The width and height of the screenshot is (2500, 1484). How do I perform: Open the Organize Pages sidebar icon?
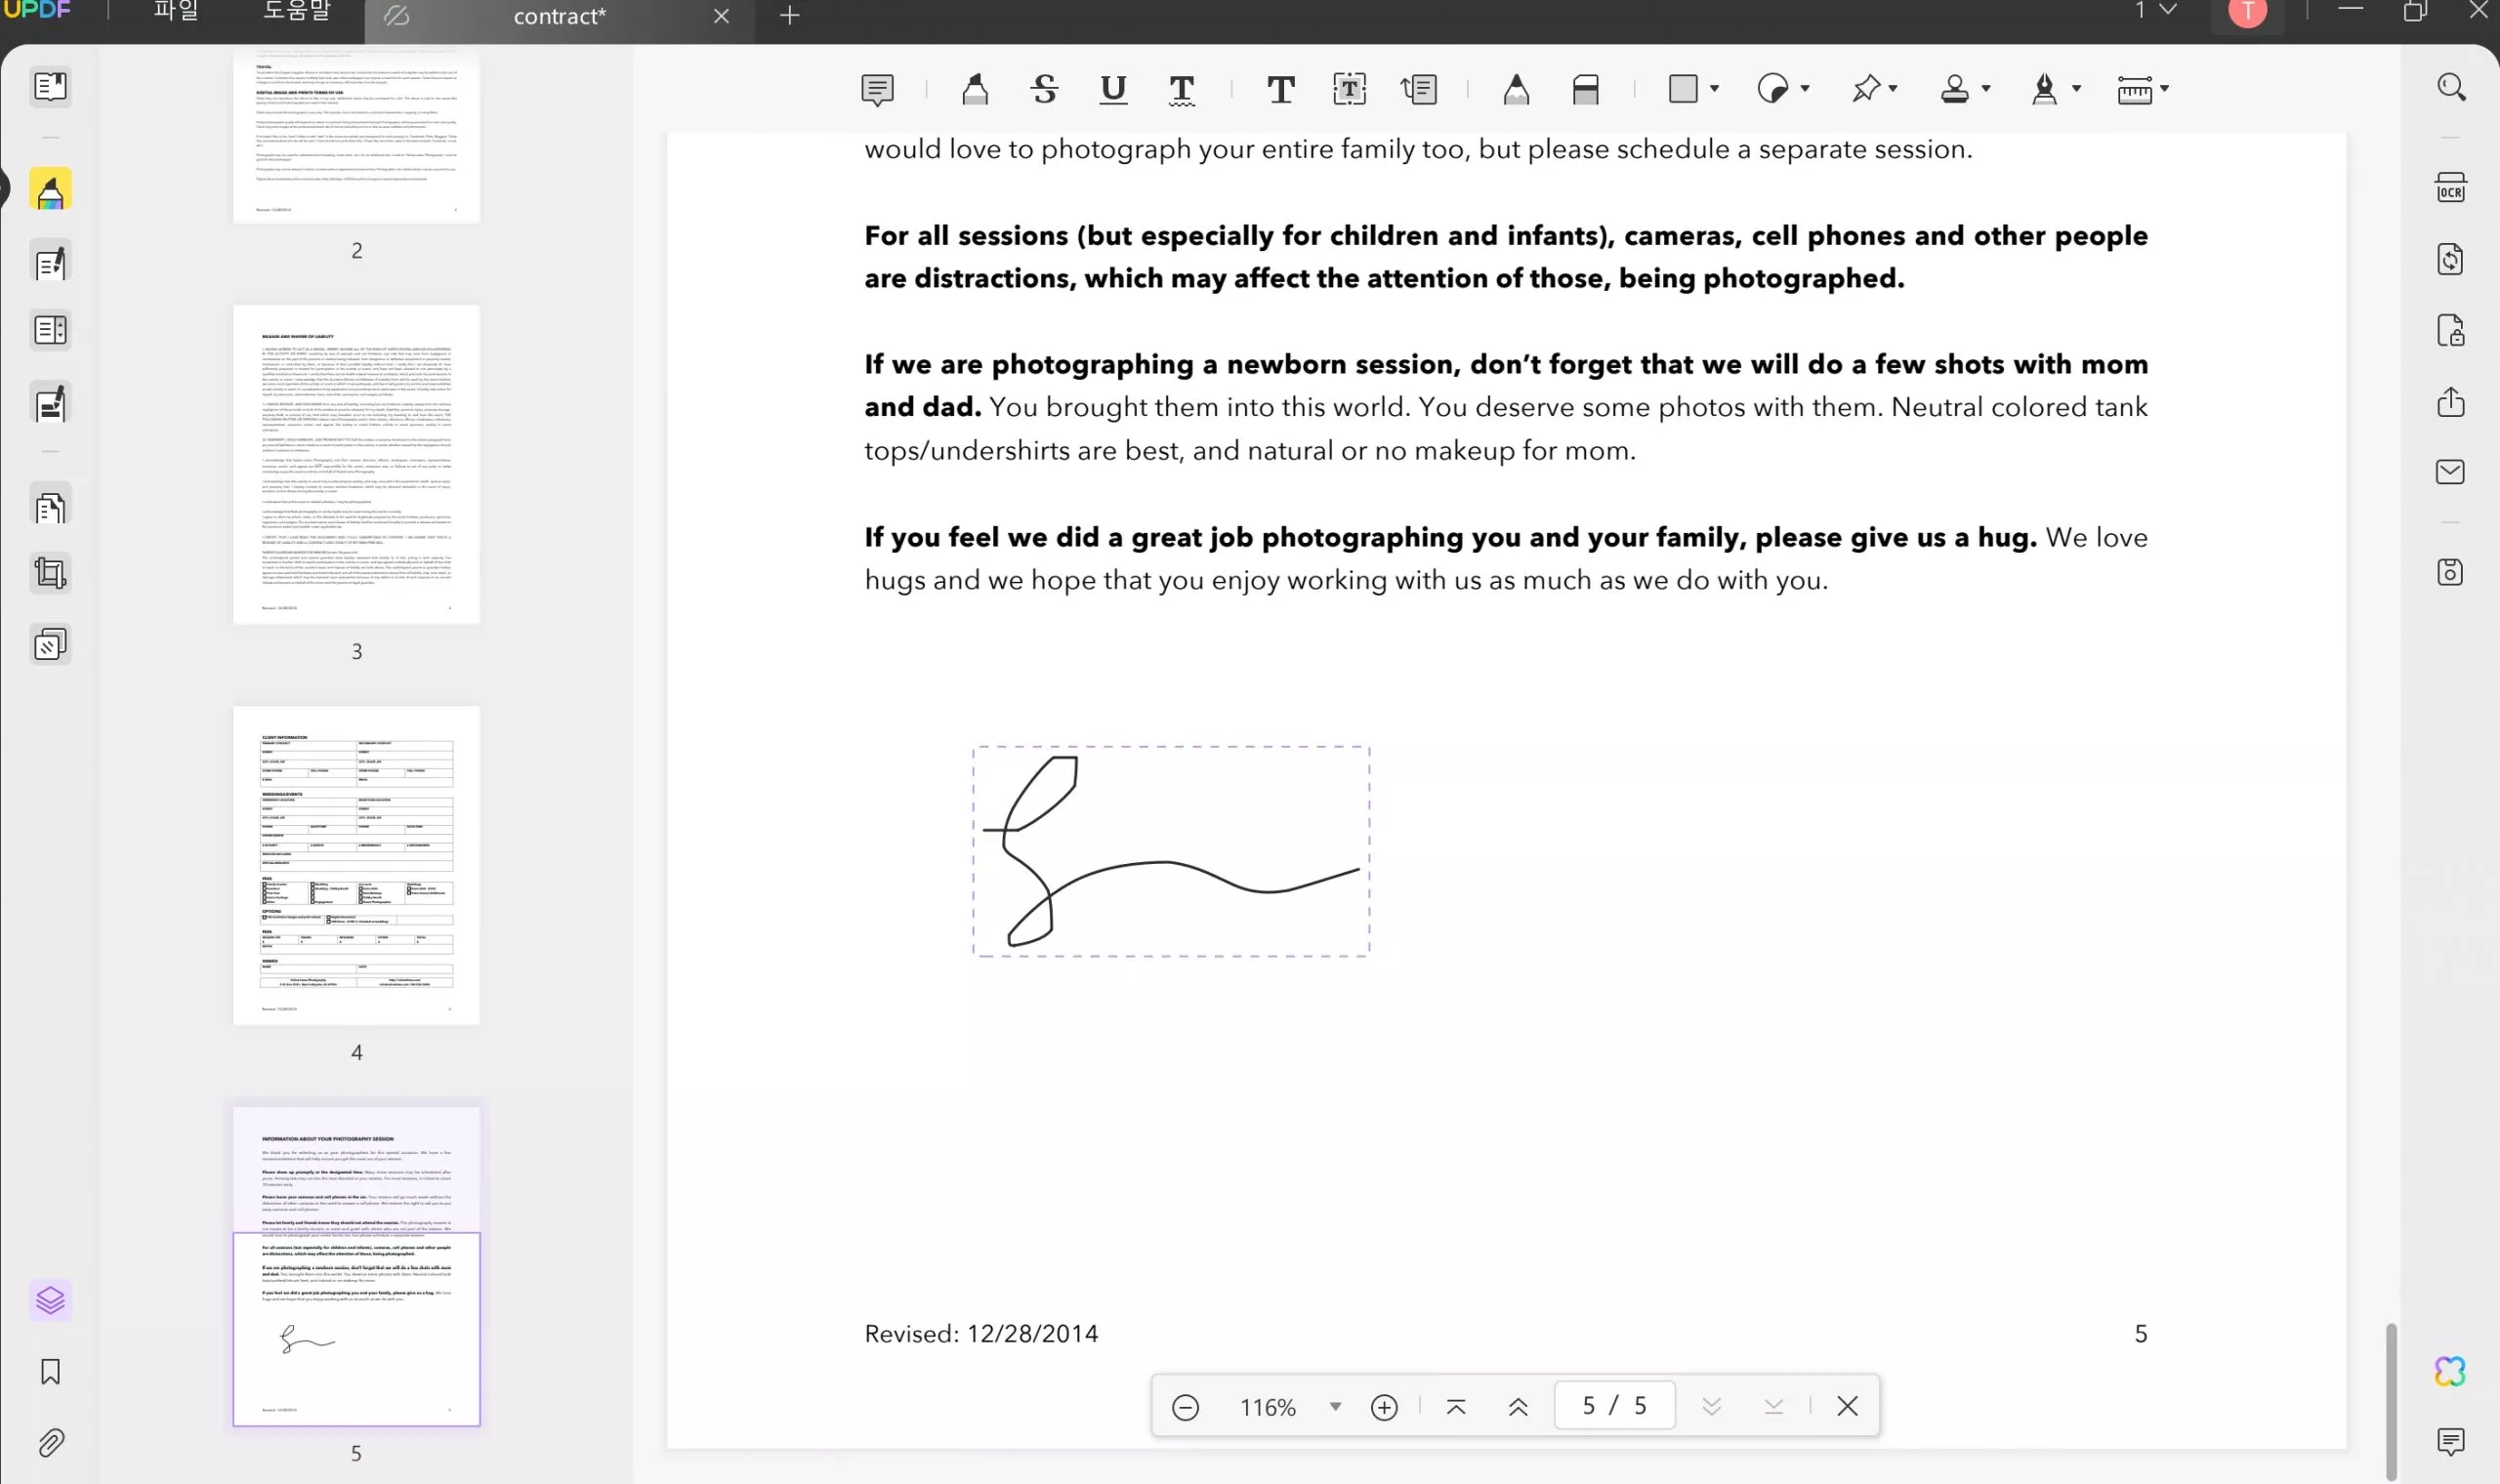pos(50,508)
